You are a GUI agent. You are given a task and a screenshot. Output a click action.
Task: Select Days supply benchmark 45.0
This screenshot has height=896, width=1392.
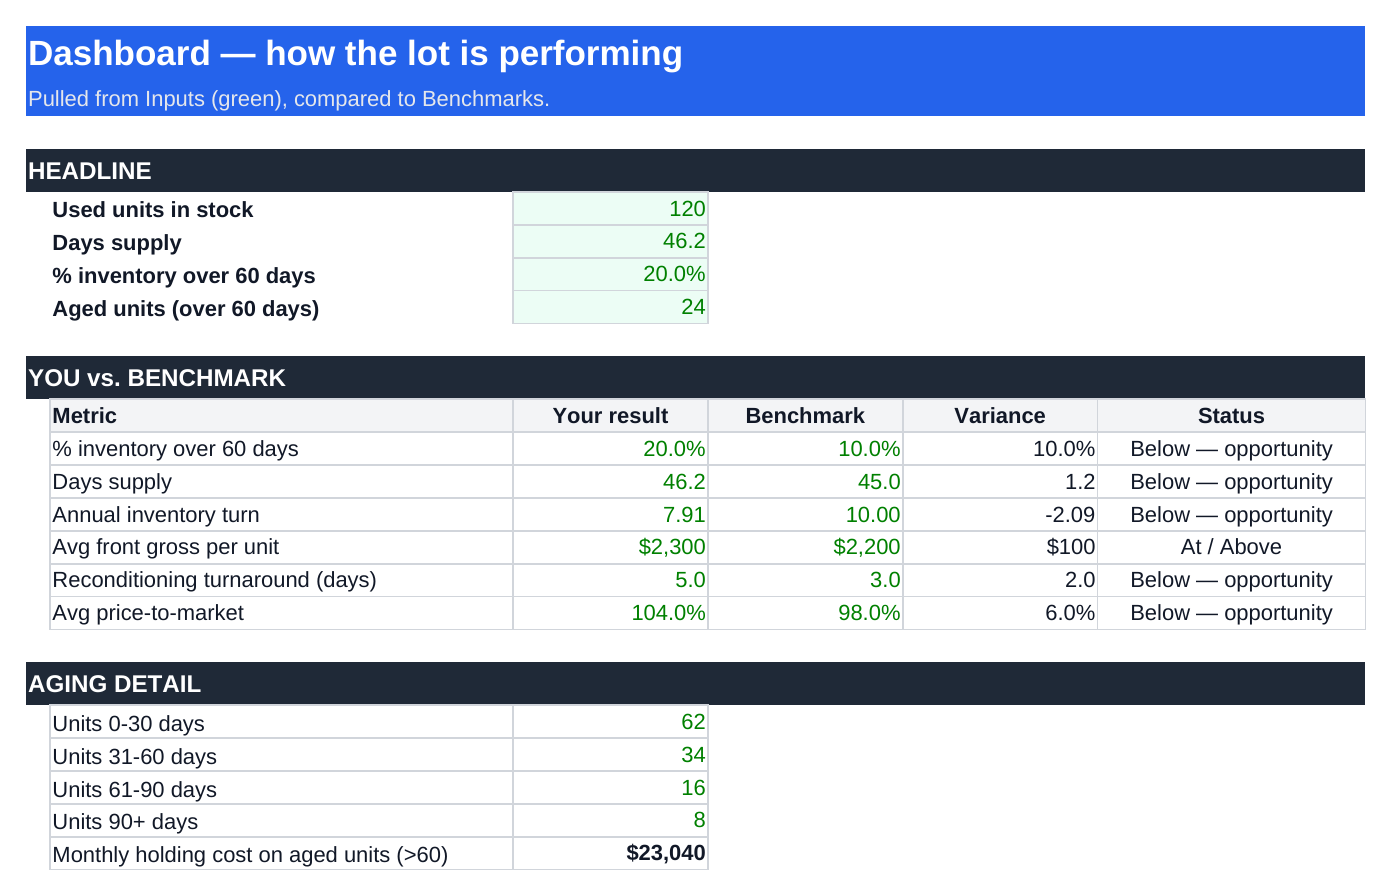(805, 482)
